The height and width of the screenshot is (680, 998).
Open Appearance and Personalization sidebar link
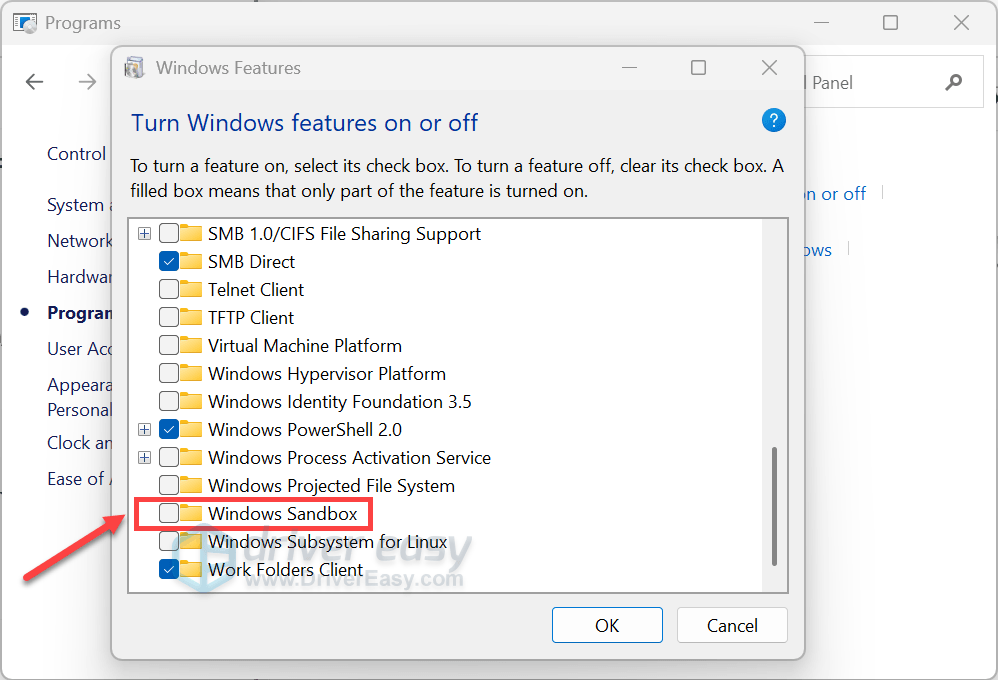pyautogui.click(x=79, y=397)
